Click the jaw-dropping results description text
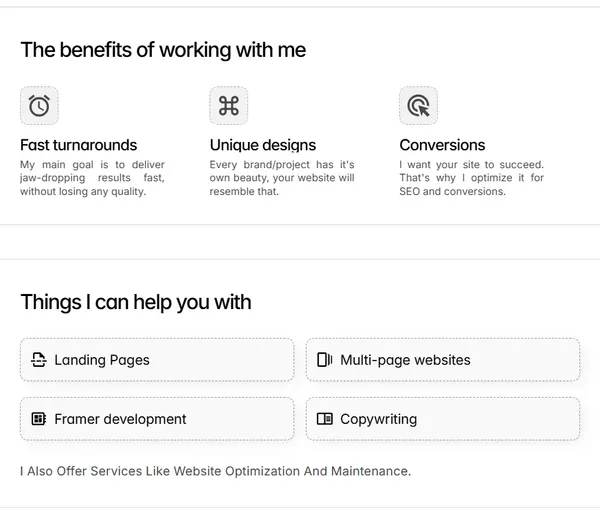Viewport: 600px width, 513px height. (x=92, y=178)
